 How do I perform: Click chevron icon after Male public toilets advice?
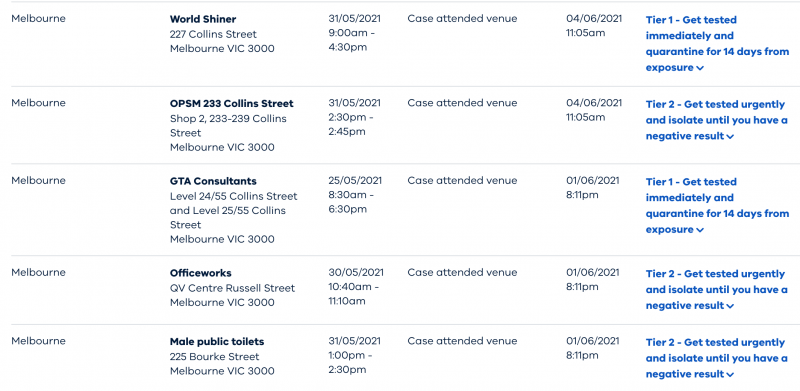[x=730, y=374]
